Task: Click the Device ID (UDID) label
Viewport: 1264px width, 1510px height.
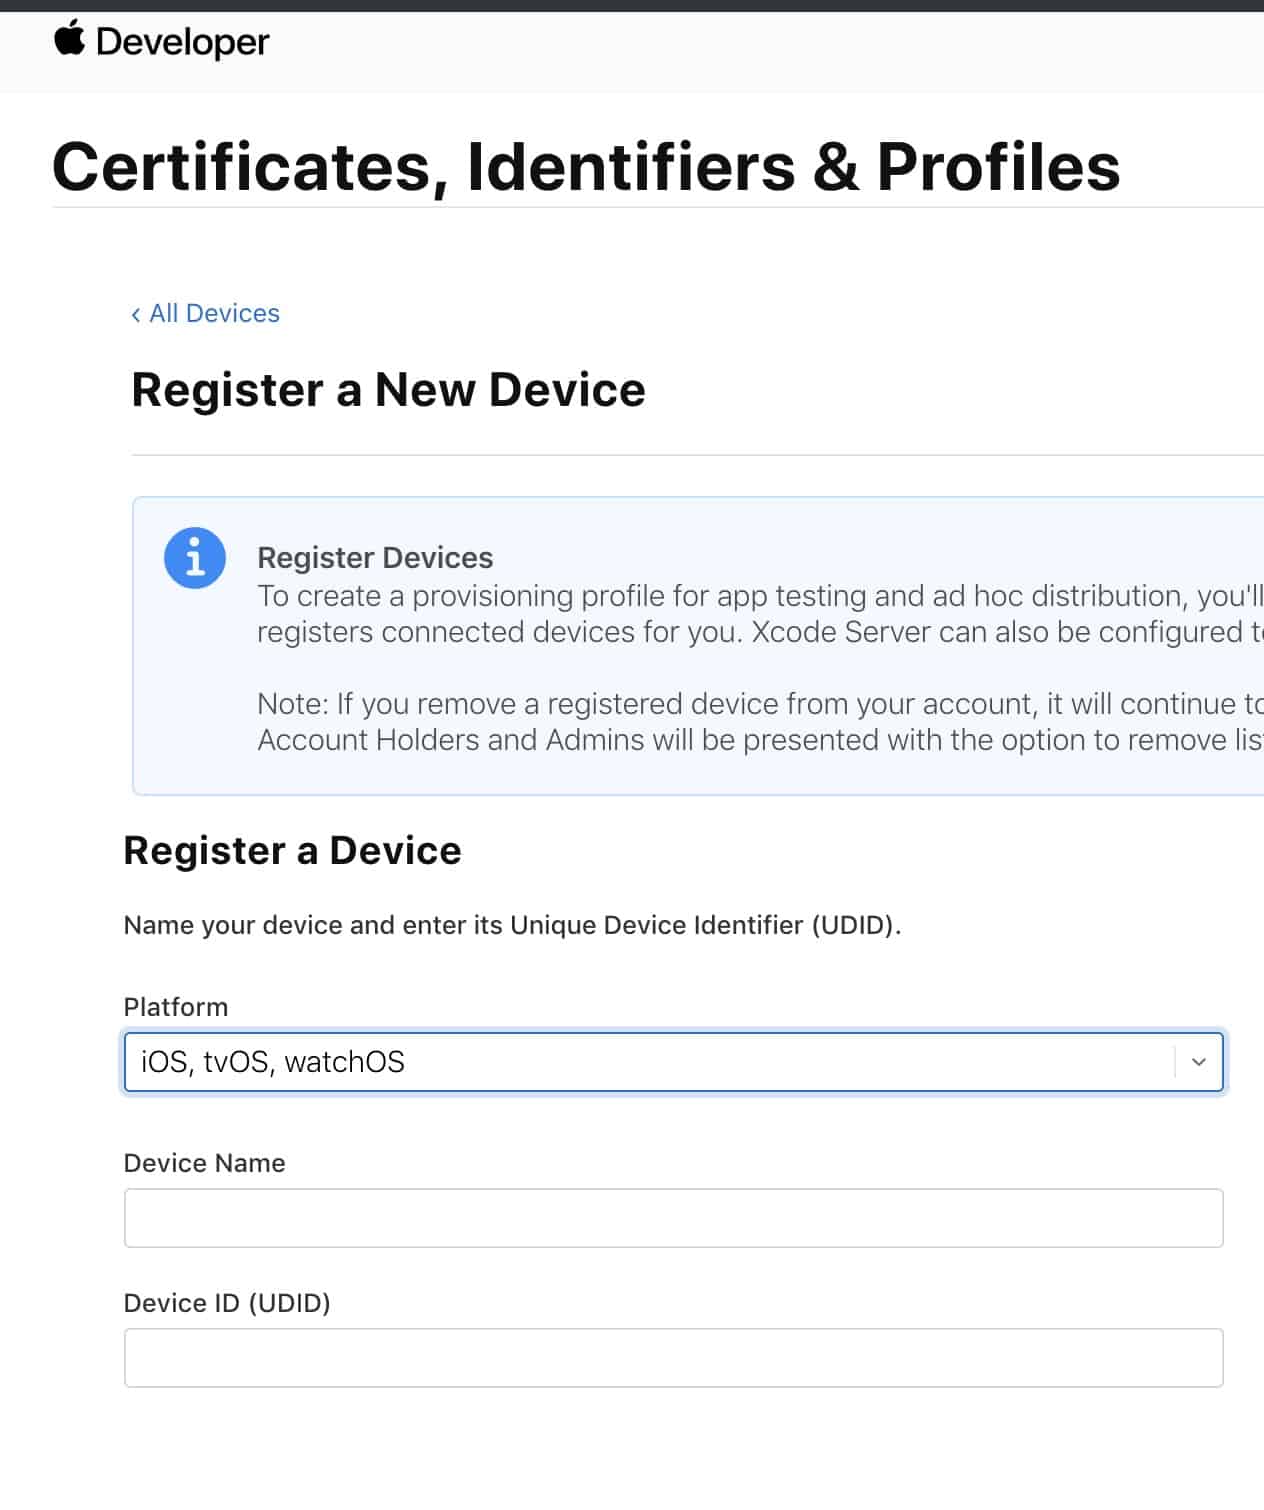Action: point(227,1303)
